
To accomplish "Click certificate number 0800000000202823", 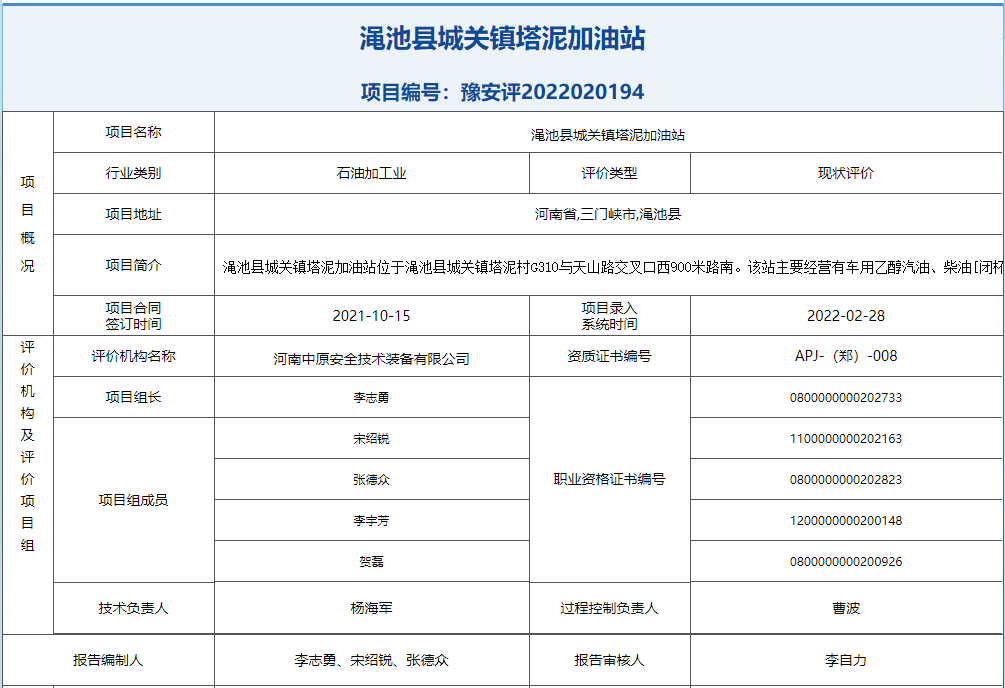I will click(845, 480).
